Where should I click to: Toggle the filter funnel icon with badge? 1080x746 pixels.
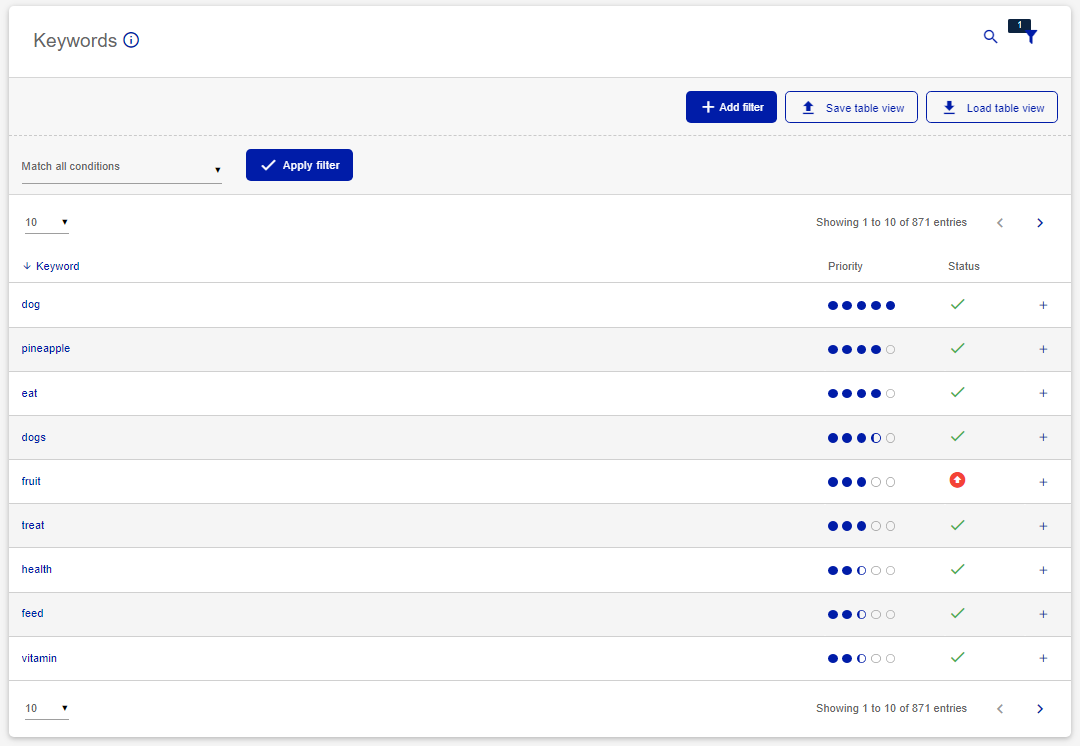point(1030,37)
